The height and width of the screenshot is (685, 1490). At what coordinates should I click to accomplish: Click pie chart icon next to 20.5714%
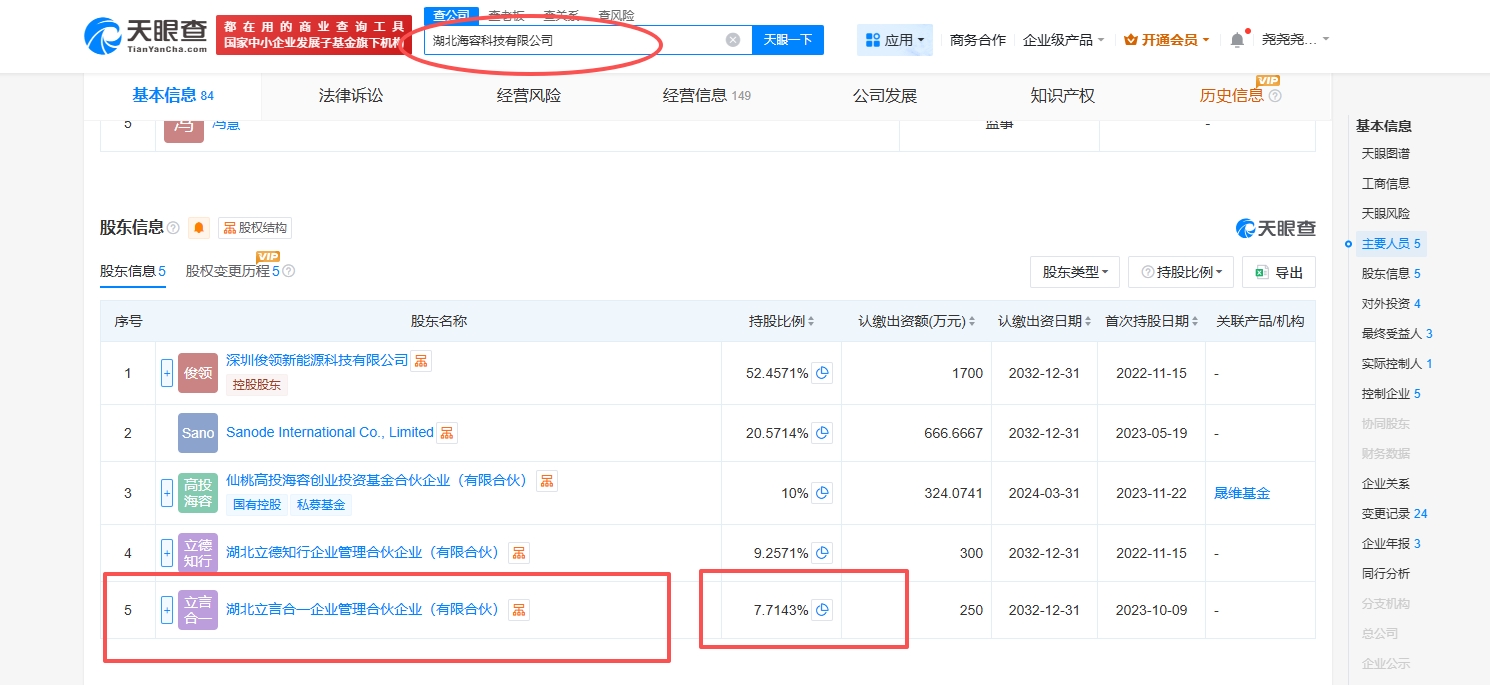click(822, 433)
